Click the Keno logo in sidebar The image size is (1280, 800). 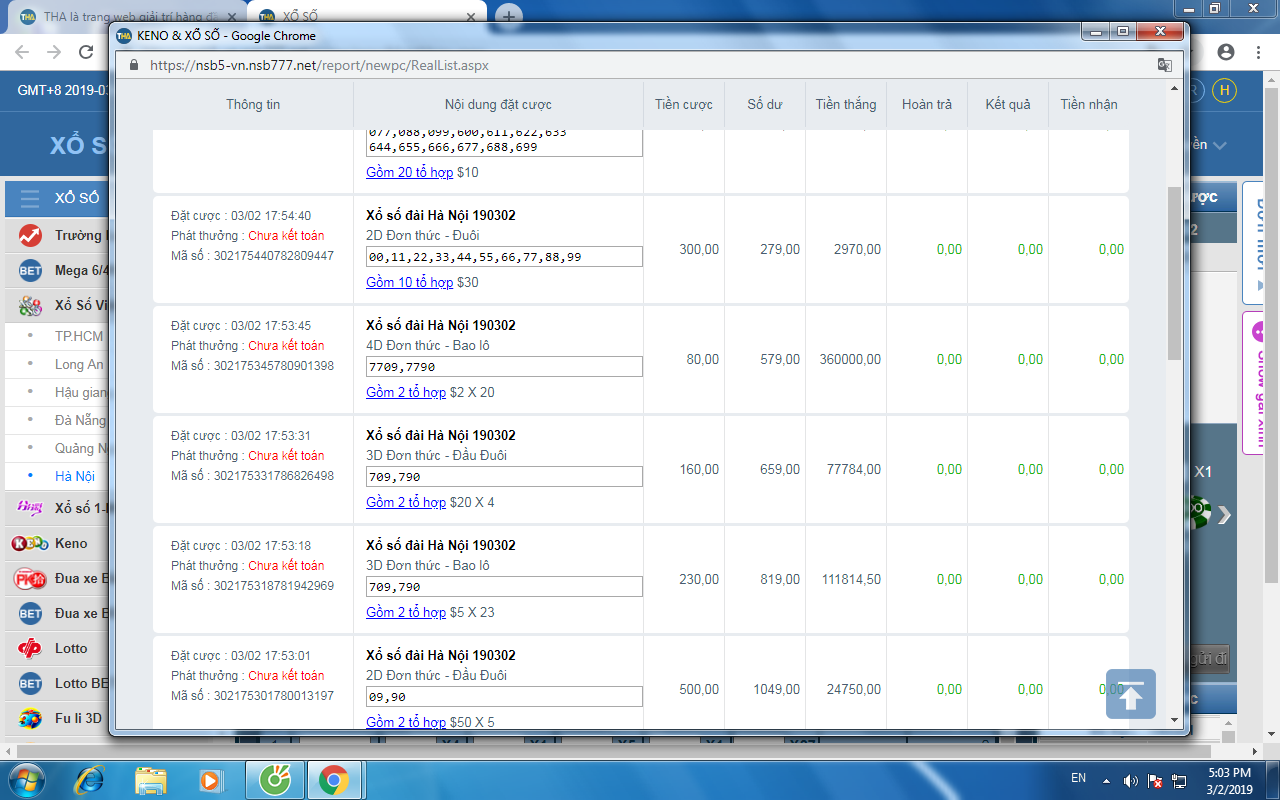click(x=30, y=544)
